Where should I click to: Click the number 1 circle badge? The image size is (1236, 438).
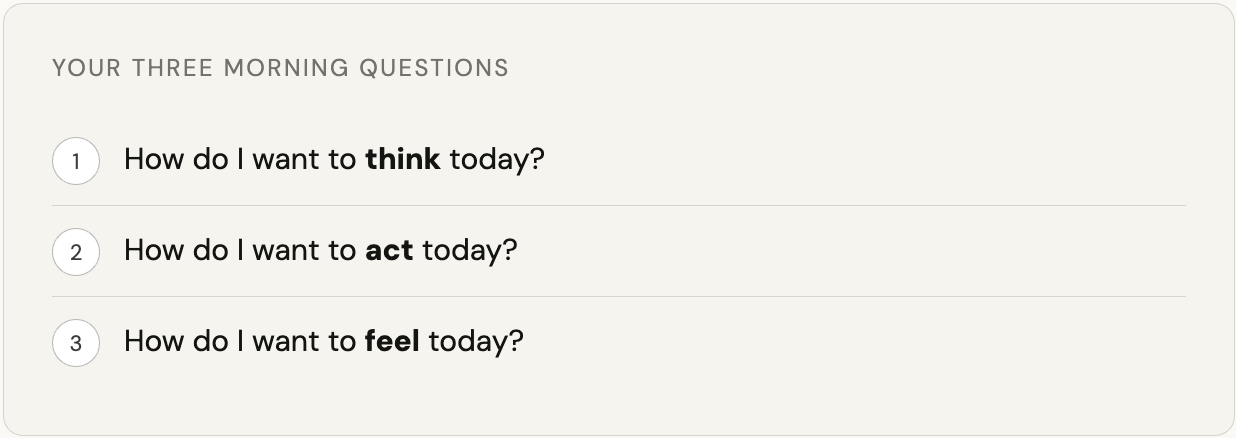(x=76, y=161)
